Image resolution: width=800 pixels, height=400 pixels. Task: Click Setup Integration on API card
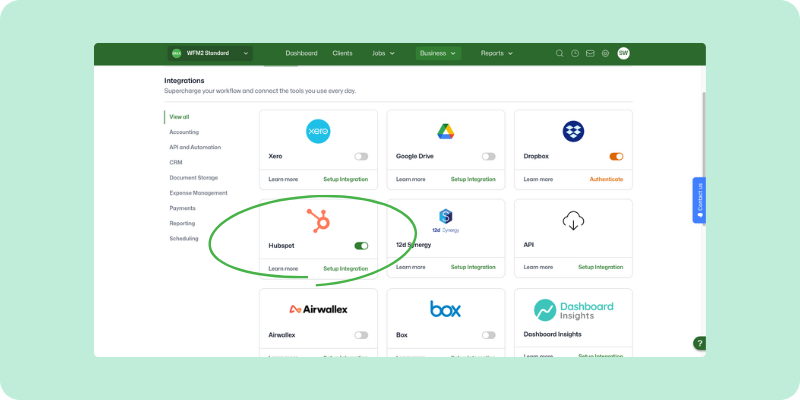(601, 267)
